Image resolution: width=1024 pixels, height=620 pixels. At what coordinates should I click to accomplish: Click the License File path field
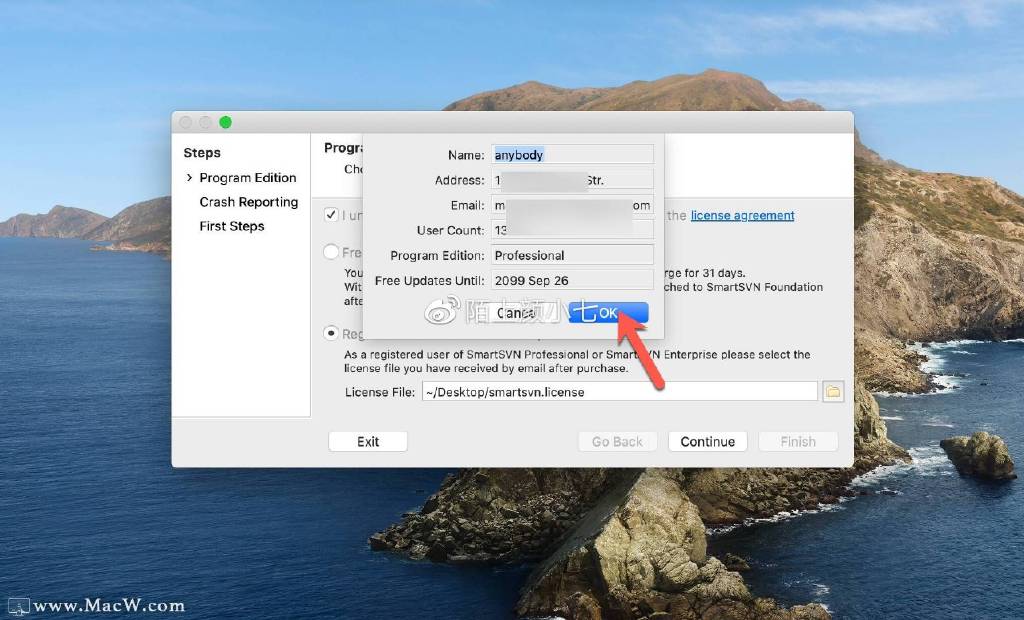click(619, 392)
